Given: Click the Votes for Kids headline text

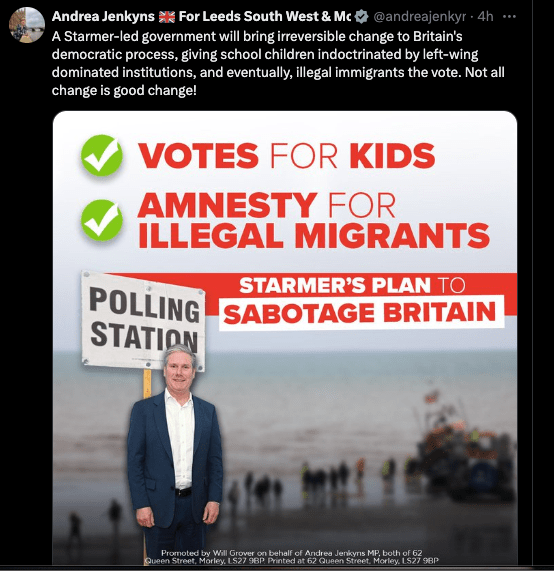Looking at the screenshot, I should click(286, 155).
